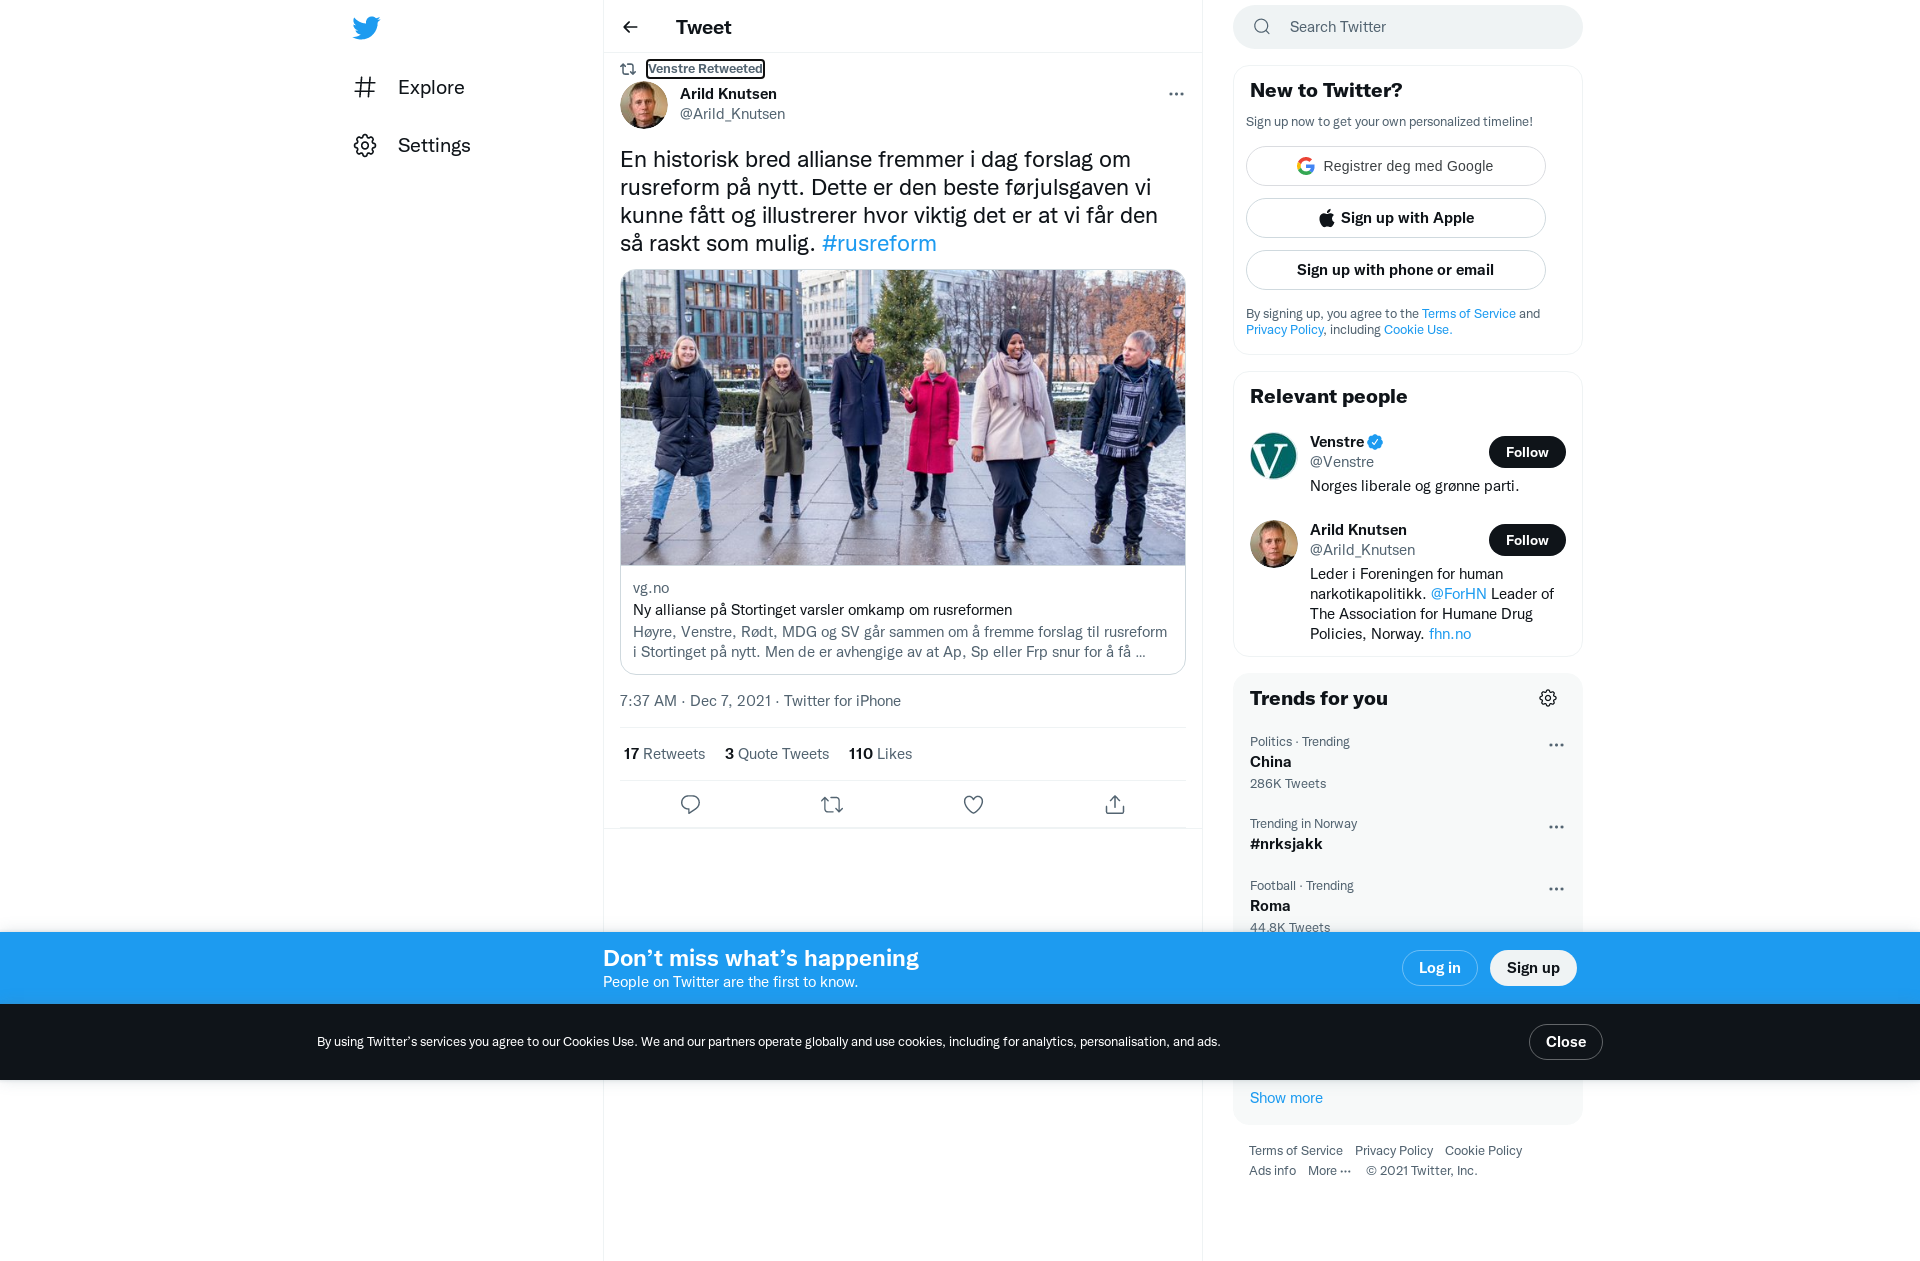Viewport: 1920px width, 1261px height.
Task: View the 110 Likes list
Action: point(880,754)
